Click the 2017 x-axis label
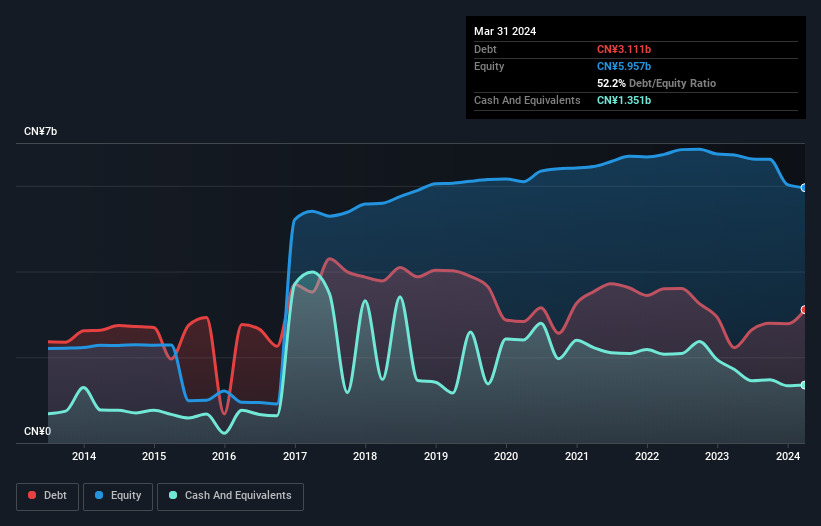Viewport: 821px width, 526px height. point(295,456)
